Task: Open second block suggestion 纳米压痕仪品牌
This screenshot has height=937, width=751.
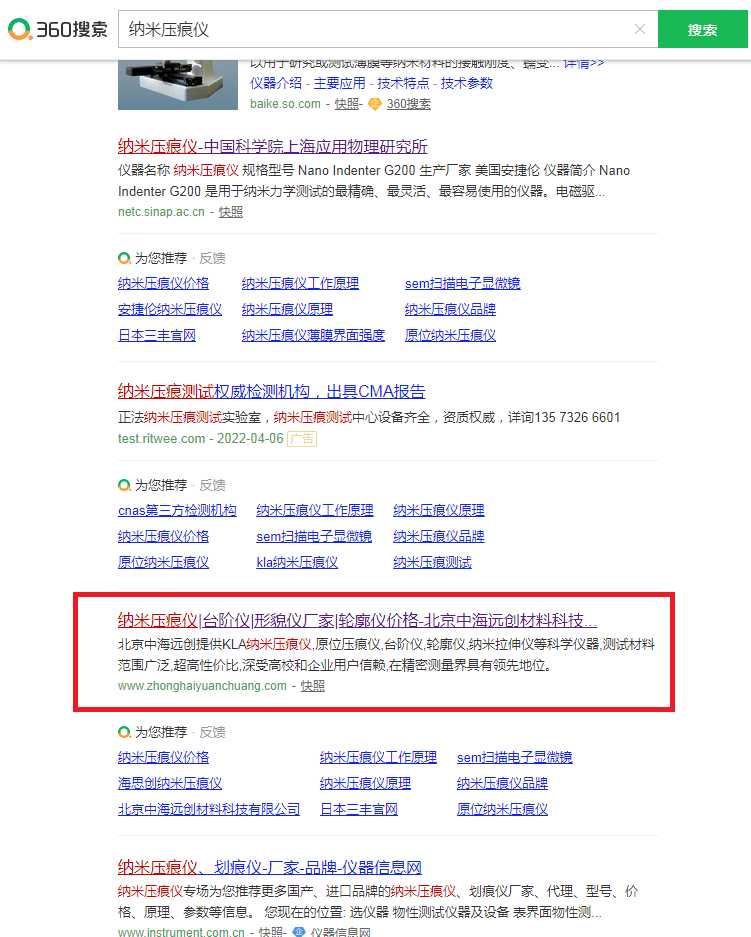Action: tap(439, 537)
